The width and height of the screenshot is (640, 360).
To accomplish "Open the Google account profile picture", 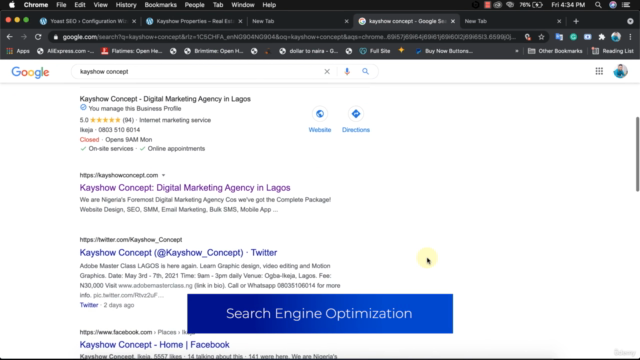I will pos(620,71).
